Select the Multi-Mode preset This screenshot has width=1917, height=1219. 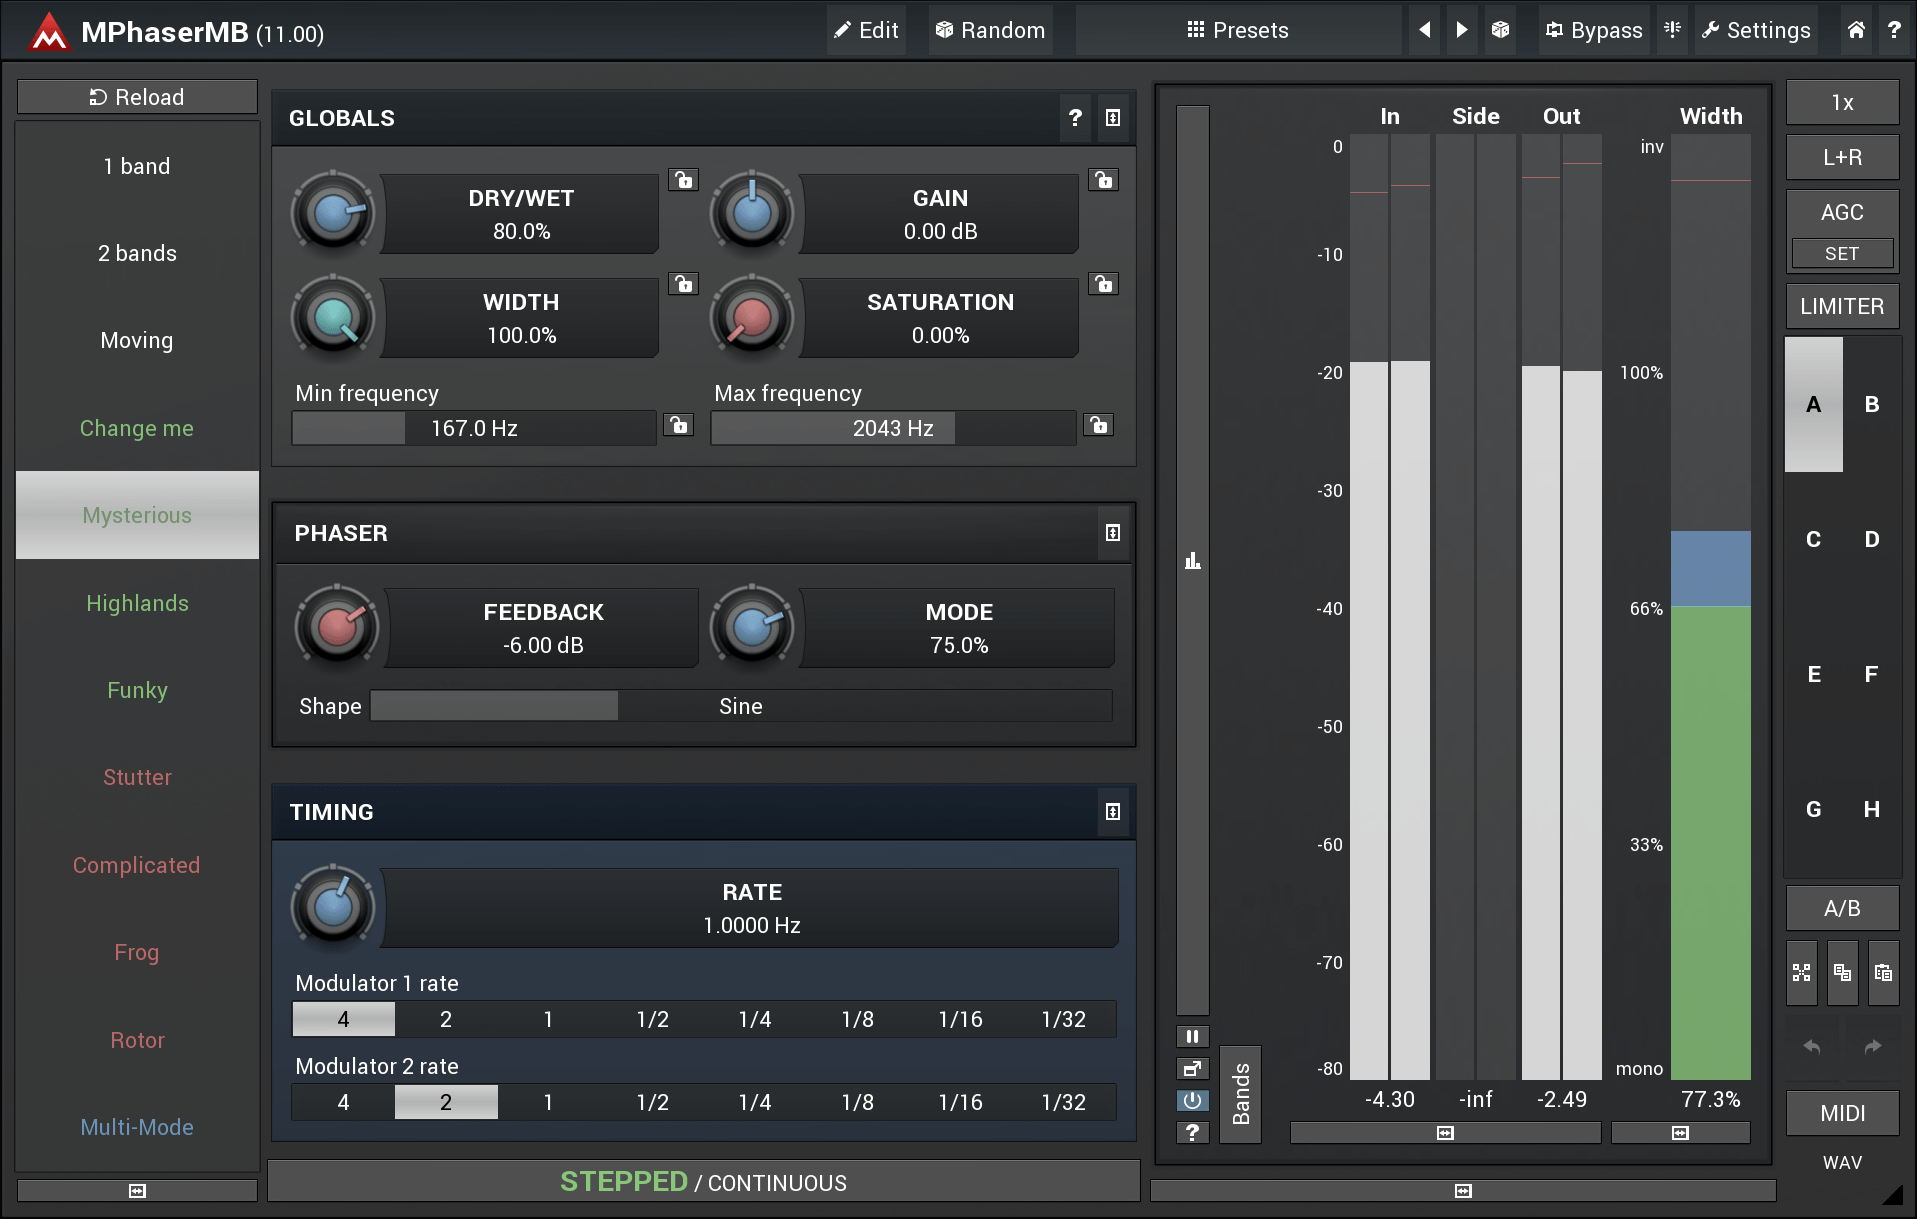coord(137,1127)
